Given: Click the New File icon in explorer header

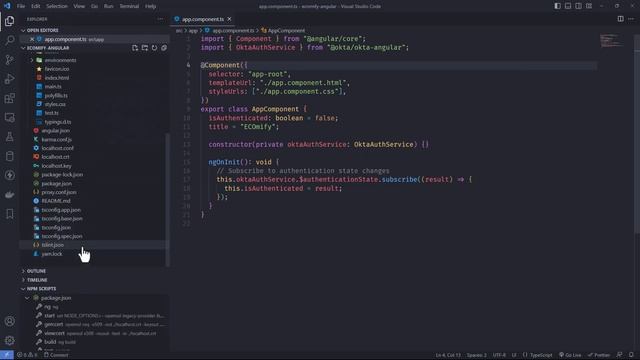Looking at the screenshot, I should tap(135, 48).
